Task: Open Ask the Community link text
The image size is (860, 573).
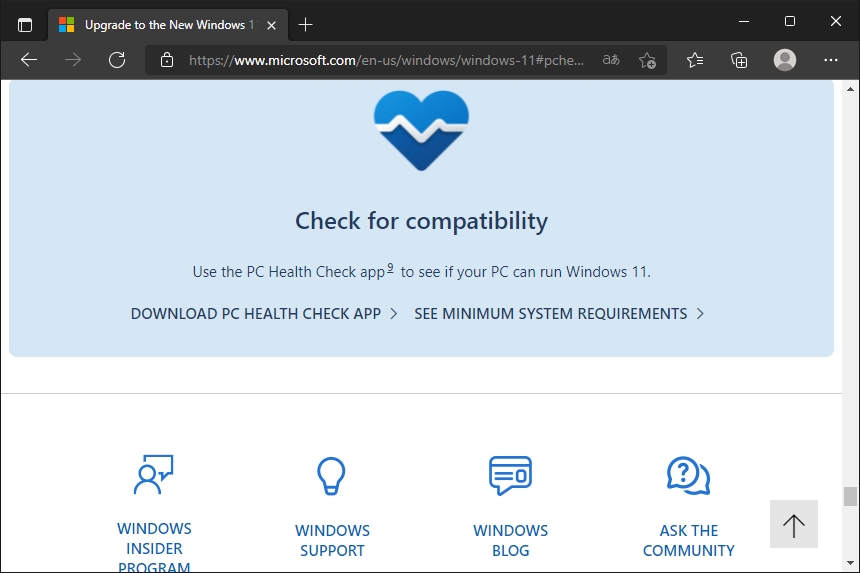Action: tap(689, 541)
